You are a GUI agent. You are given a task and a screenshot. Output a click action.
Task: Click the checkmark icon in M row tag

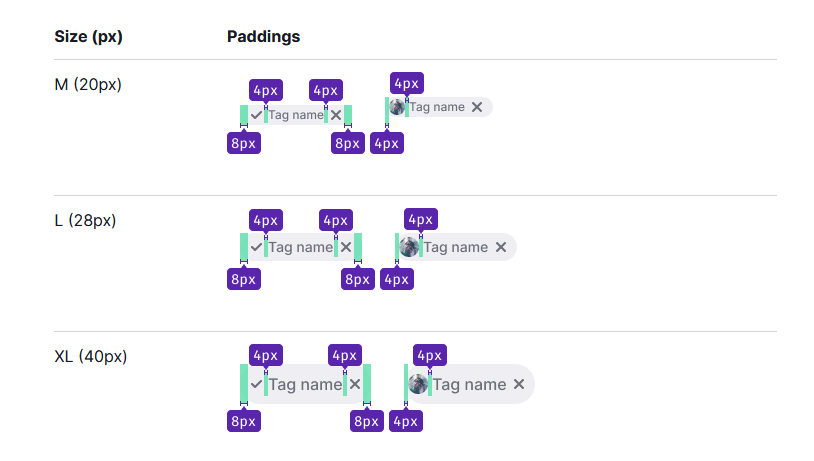(256, 115)
